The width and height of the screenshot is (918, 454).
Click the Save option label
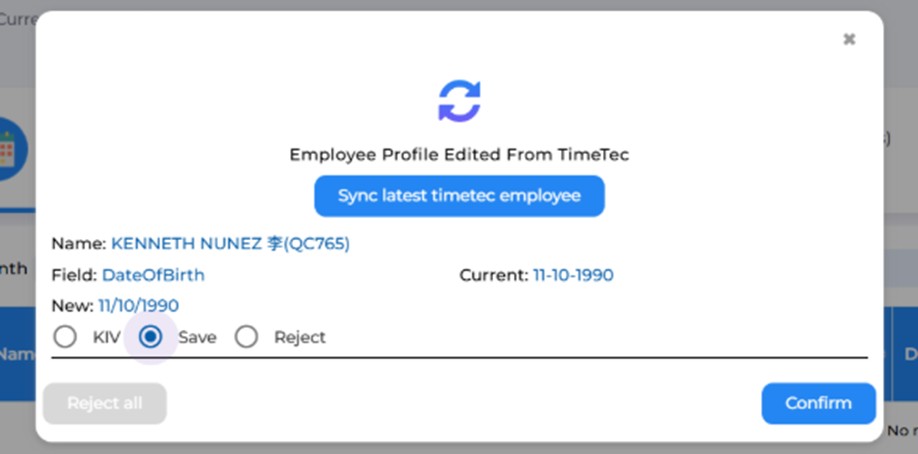[197, 337]
